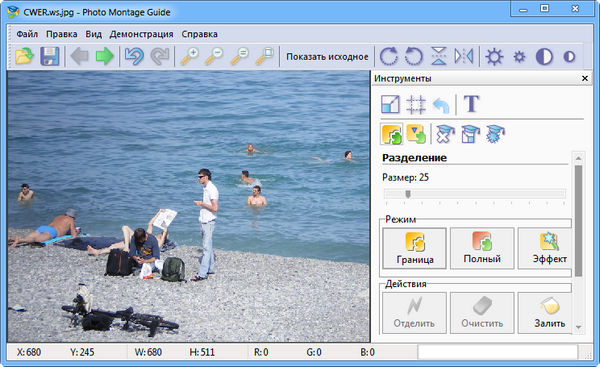Click the gray redo arrow icon

coord(160,56)
